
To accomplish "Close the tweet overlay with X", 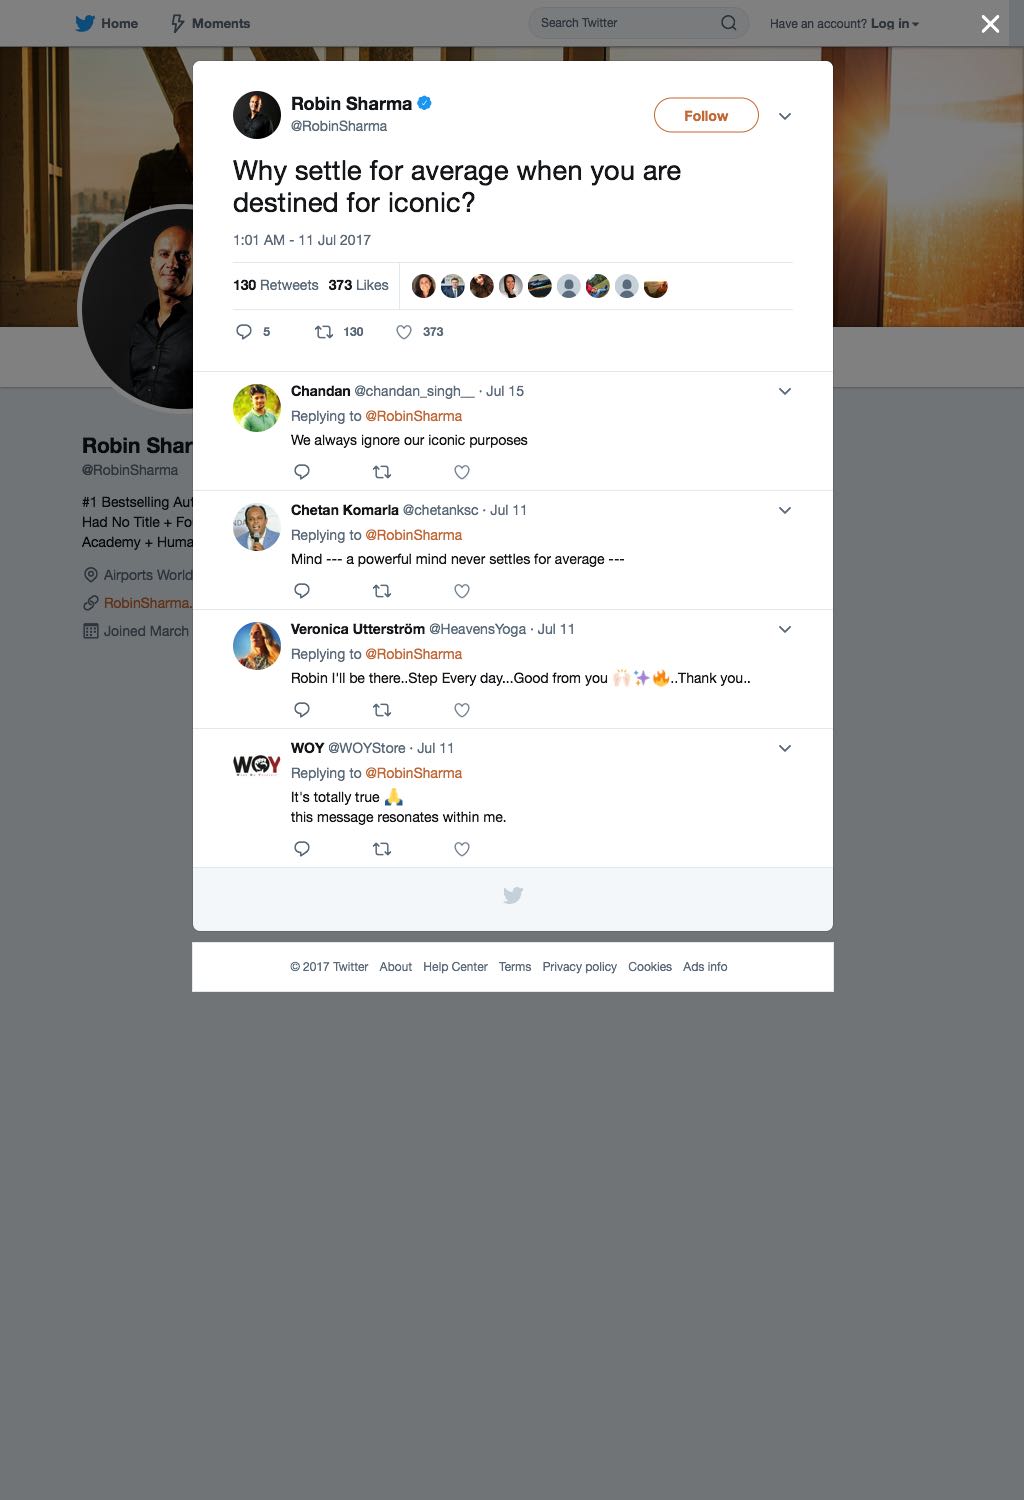I will click(990, 24).
